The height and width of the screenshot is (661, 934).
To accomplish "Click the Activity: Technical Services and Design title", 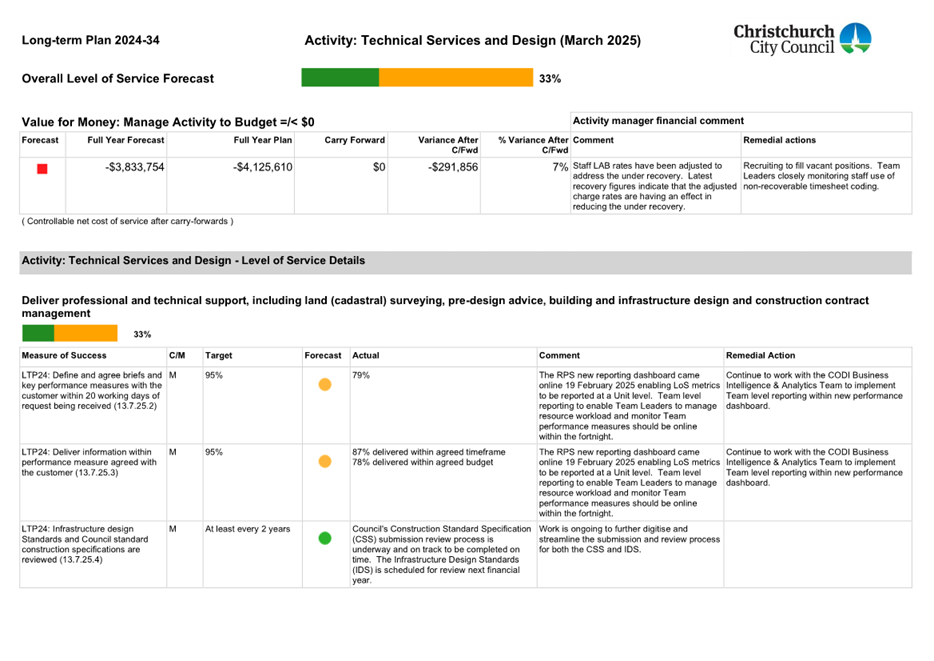I will 472,40.
